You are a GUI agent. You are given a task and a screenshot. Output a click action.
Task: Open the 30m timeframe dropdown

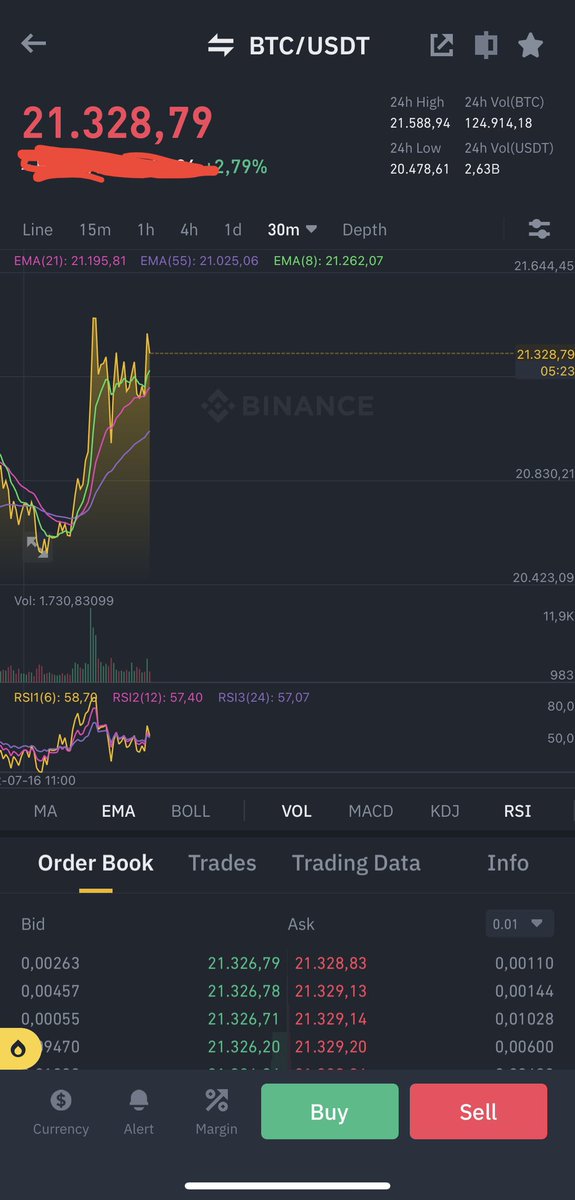coord(292,229)
